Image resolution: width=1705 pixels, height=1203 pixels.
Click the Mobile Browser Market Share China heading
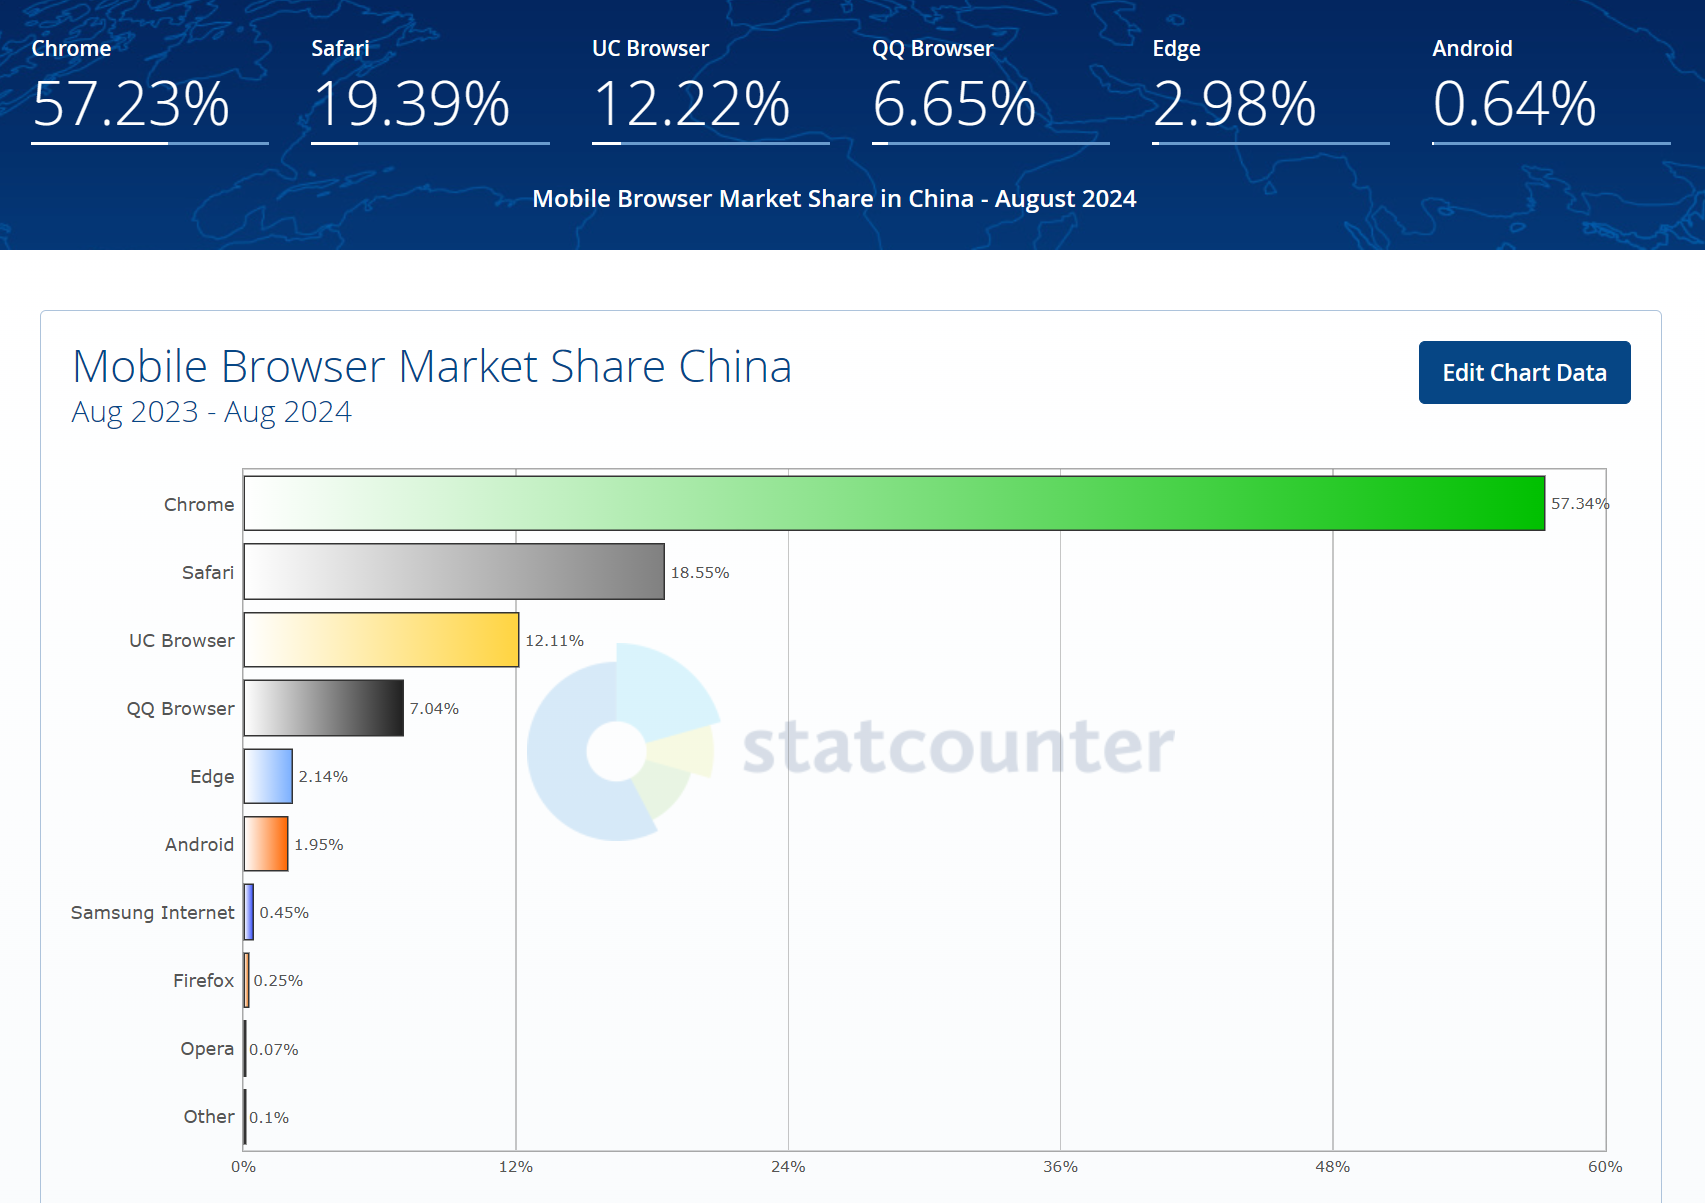432,366
